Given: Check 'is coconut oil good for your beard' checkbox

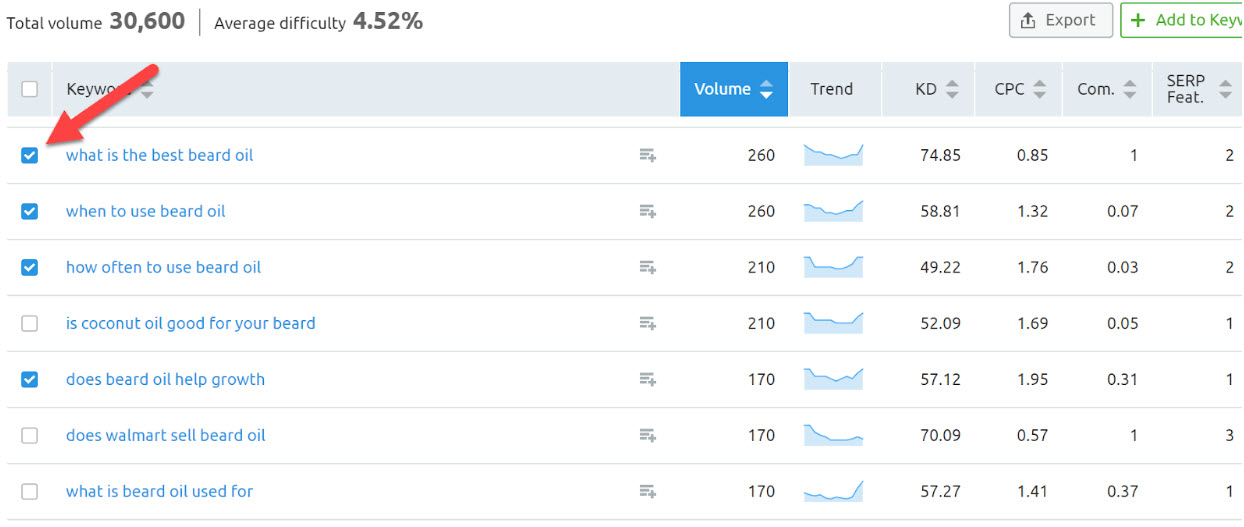Looking at the screenshot, I should coord(30,323).
